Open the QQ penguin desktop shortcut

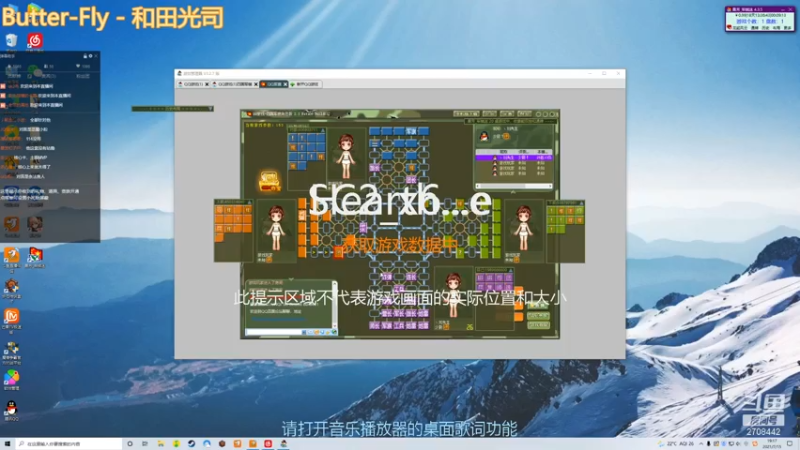(11, 410)
